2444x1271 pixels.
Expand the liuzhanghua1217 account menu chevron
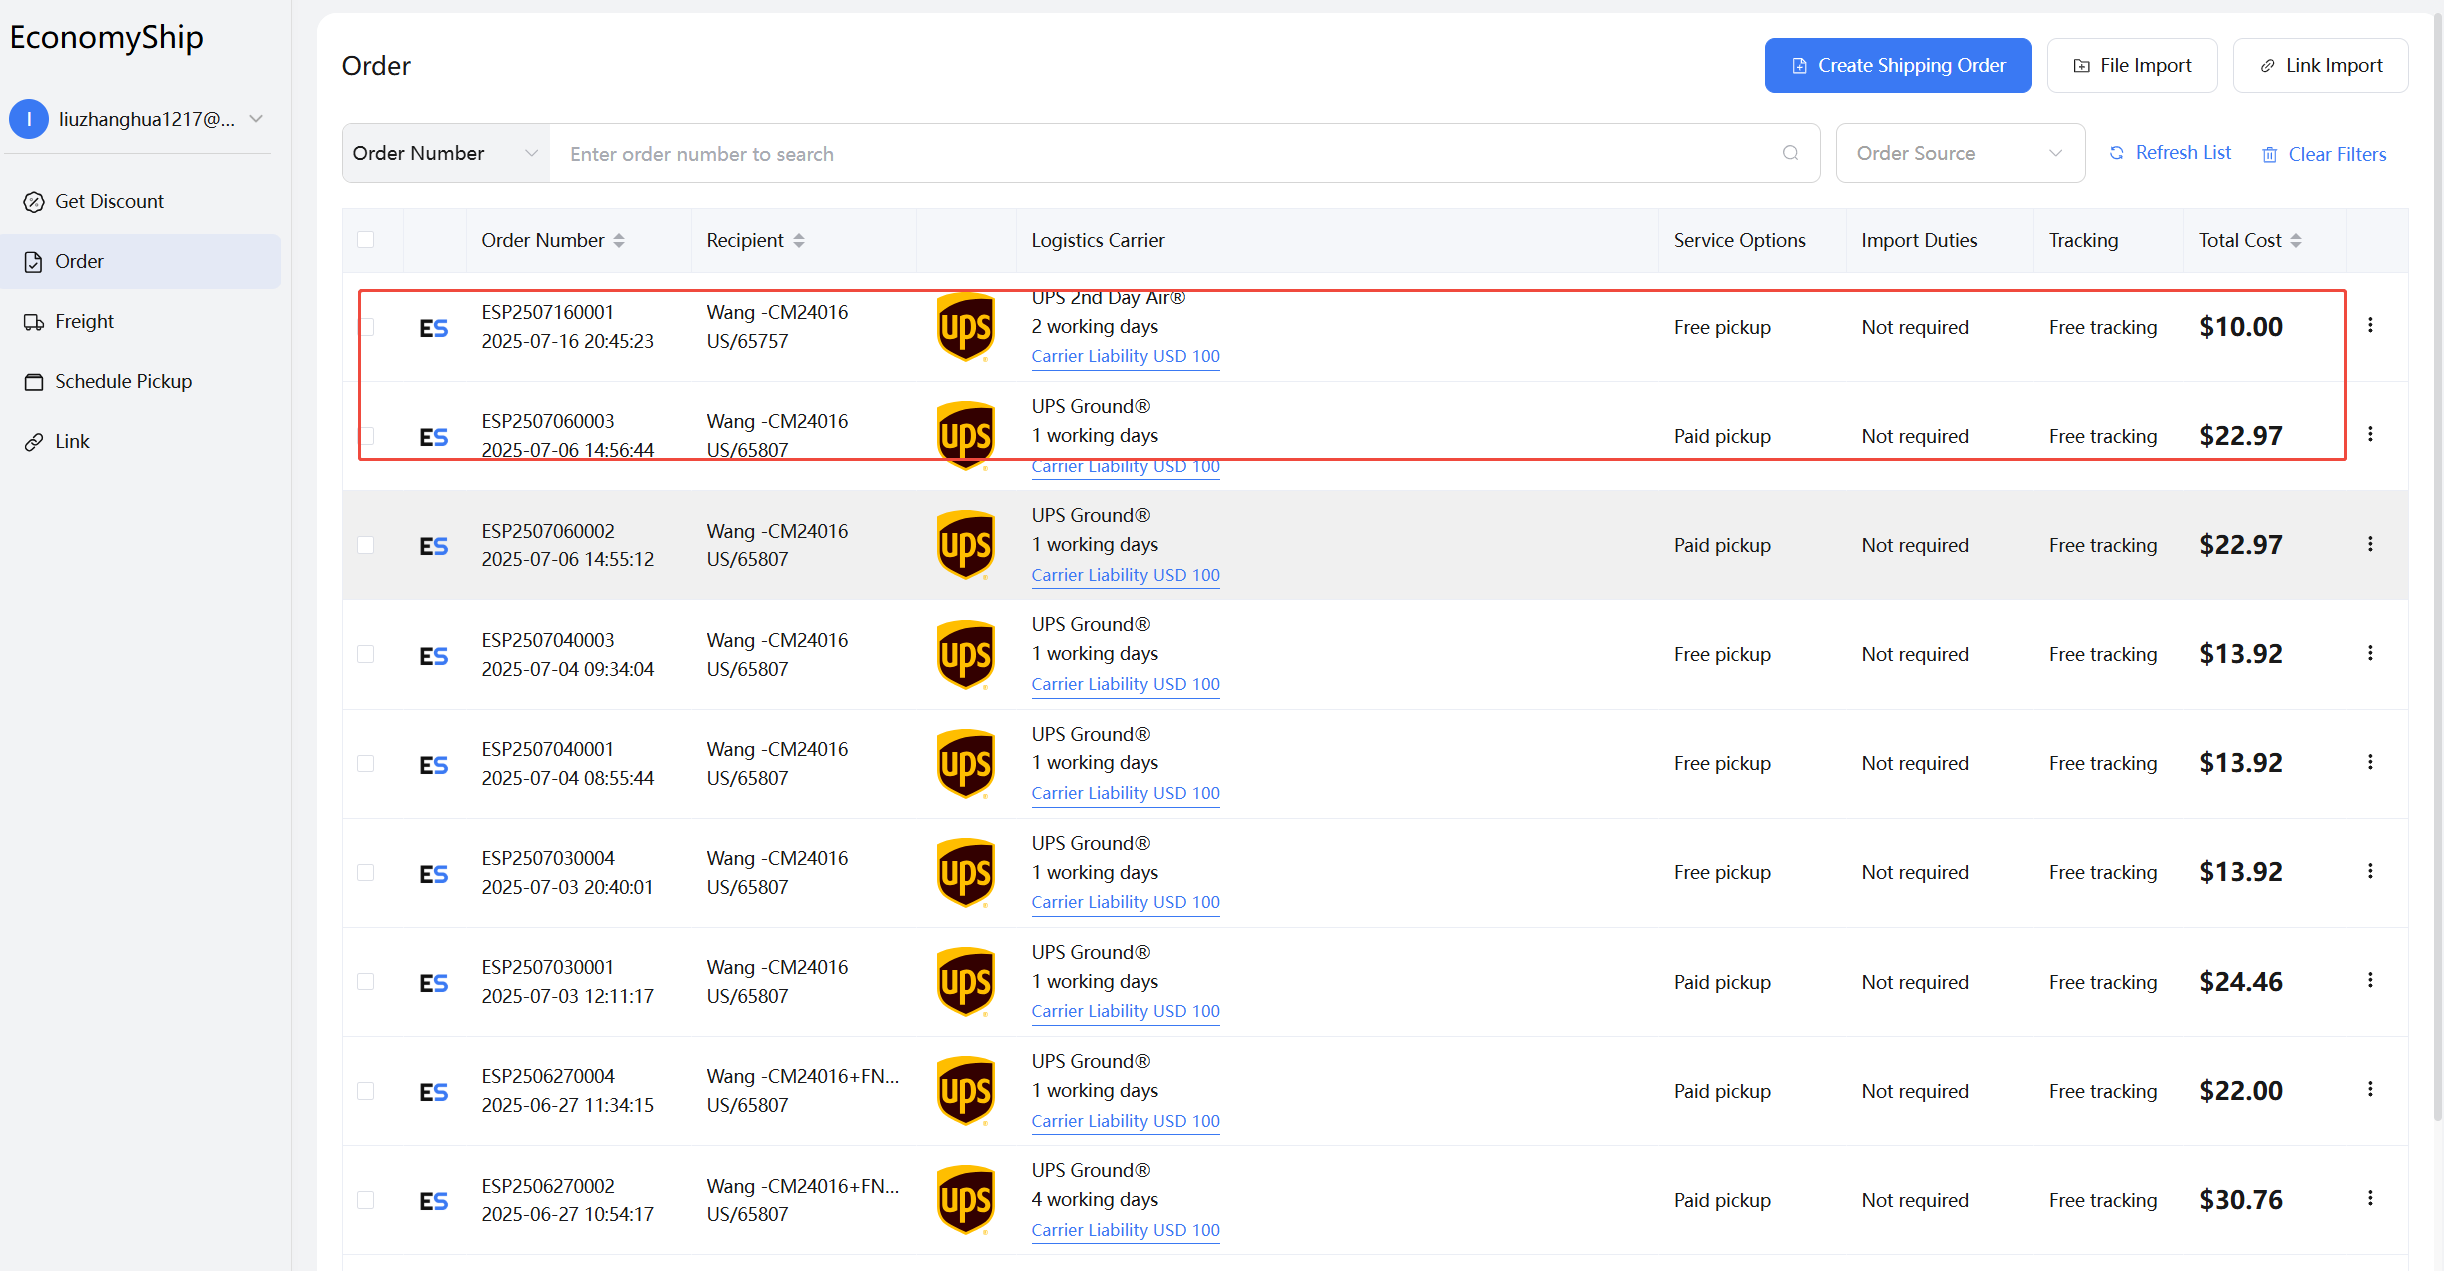[x=257, y=119]
